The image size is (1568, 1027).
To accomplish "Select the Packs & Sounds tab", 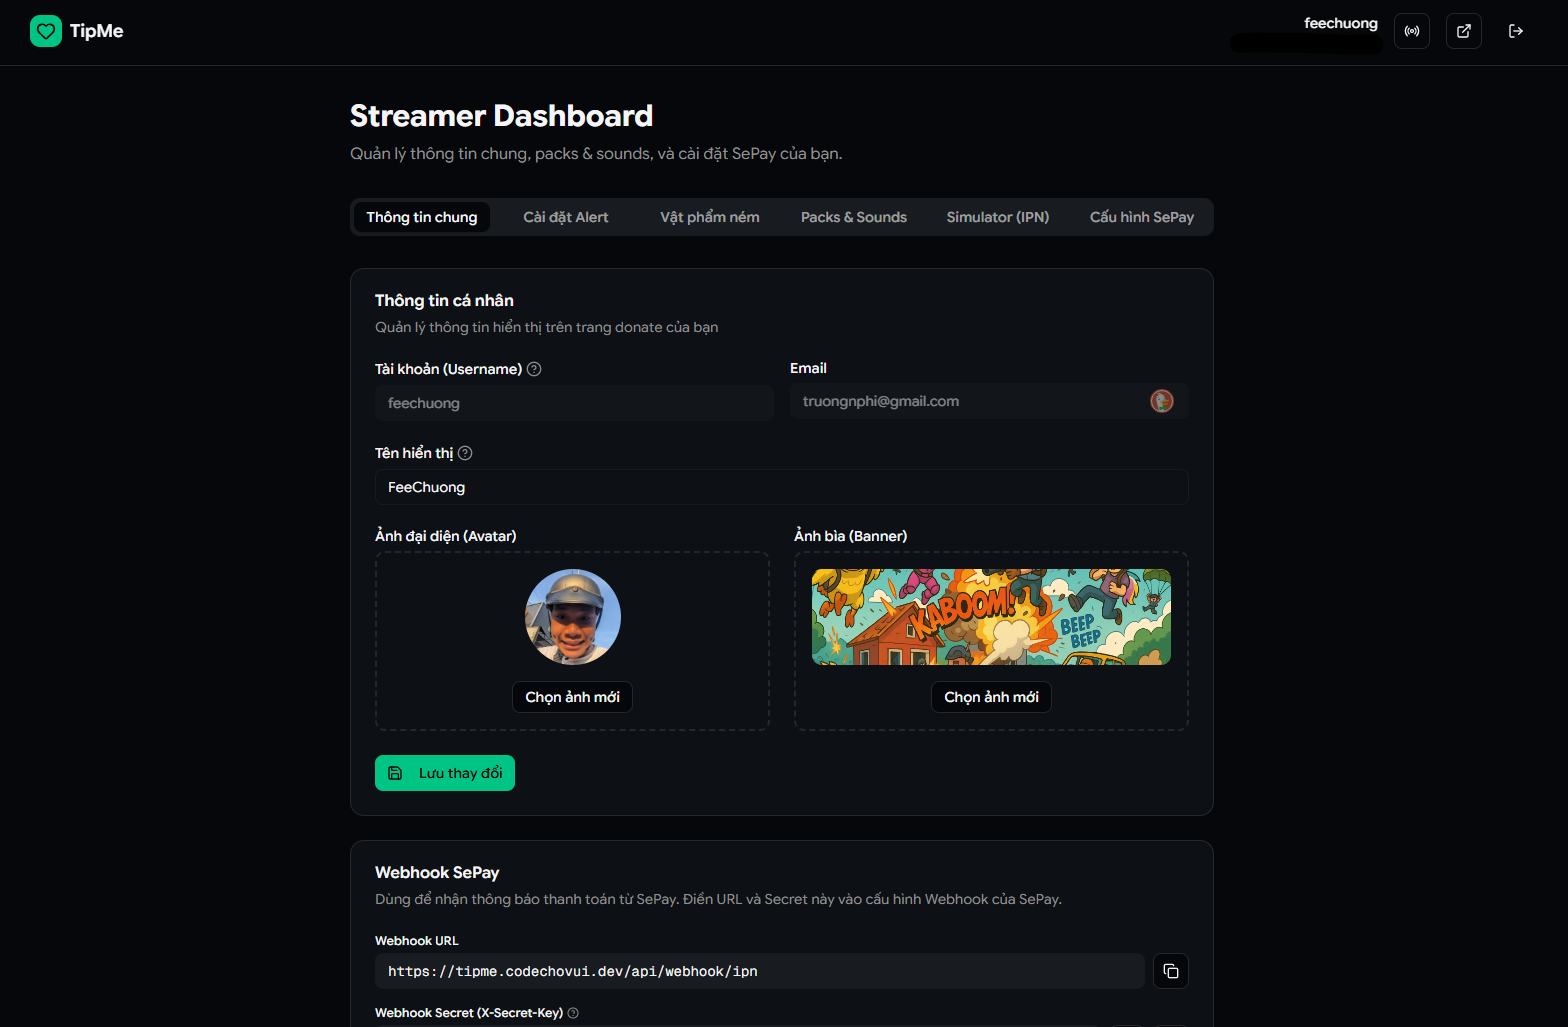I will pyautogui.click(x=854, y=217).
